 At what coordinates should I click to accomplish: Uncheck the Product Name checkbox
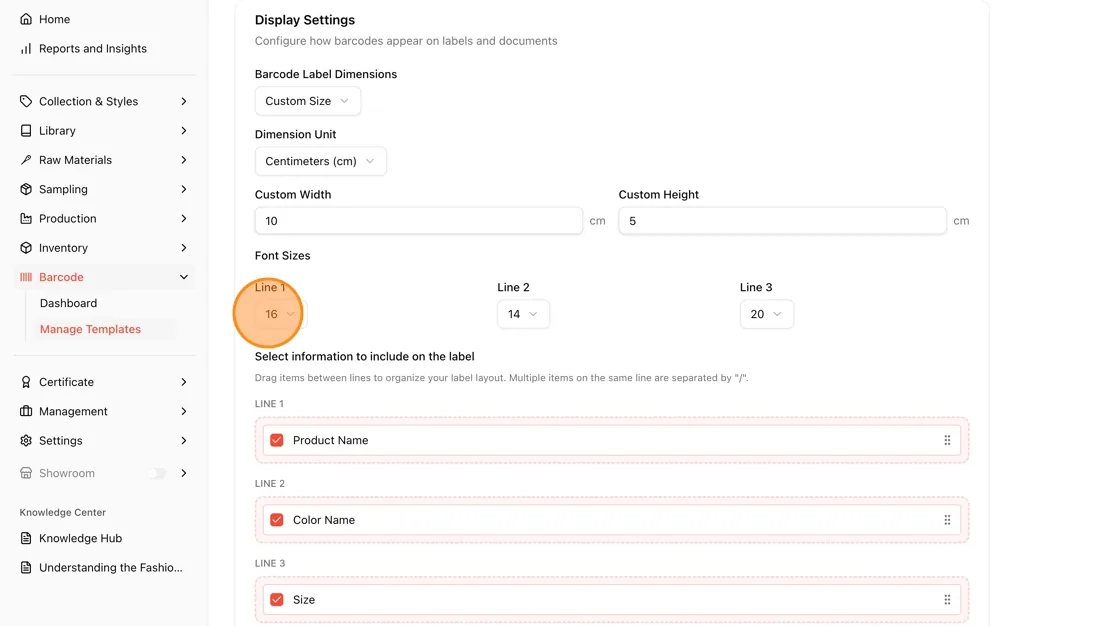pos(276,440)
